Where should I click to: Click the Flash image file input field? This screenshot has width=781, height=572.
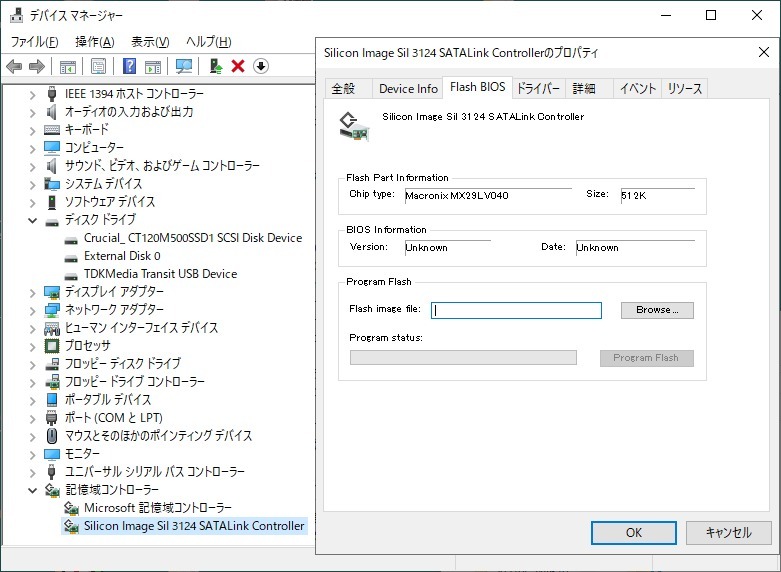pos(516,310)
